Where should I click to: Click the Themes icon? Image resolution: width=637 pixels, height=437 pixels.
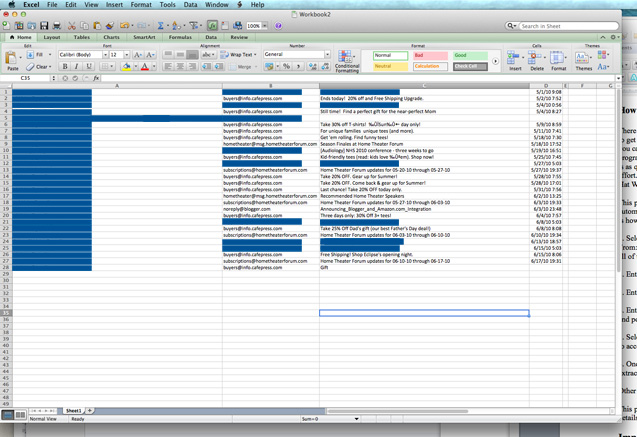pyautogui.click(x=584, y=61)
